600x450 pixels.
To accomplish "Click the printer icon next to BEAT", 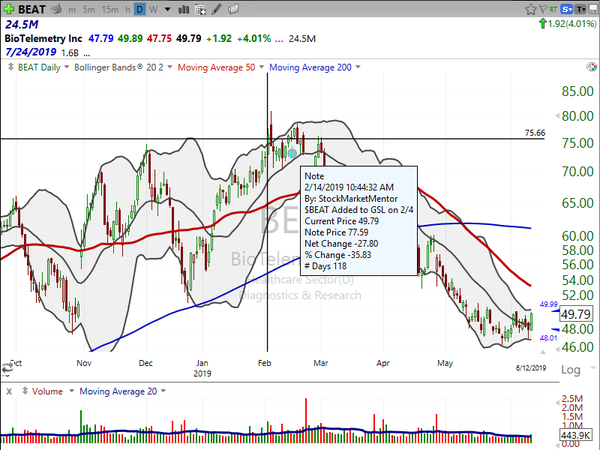I will [x=57, y=9].
